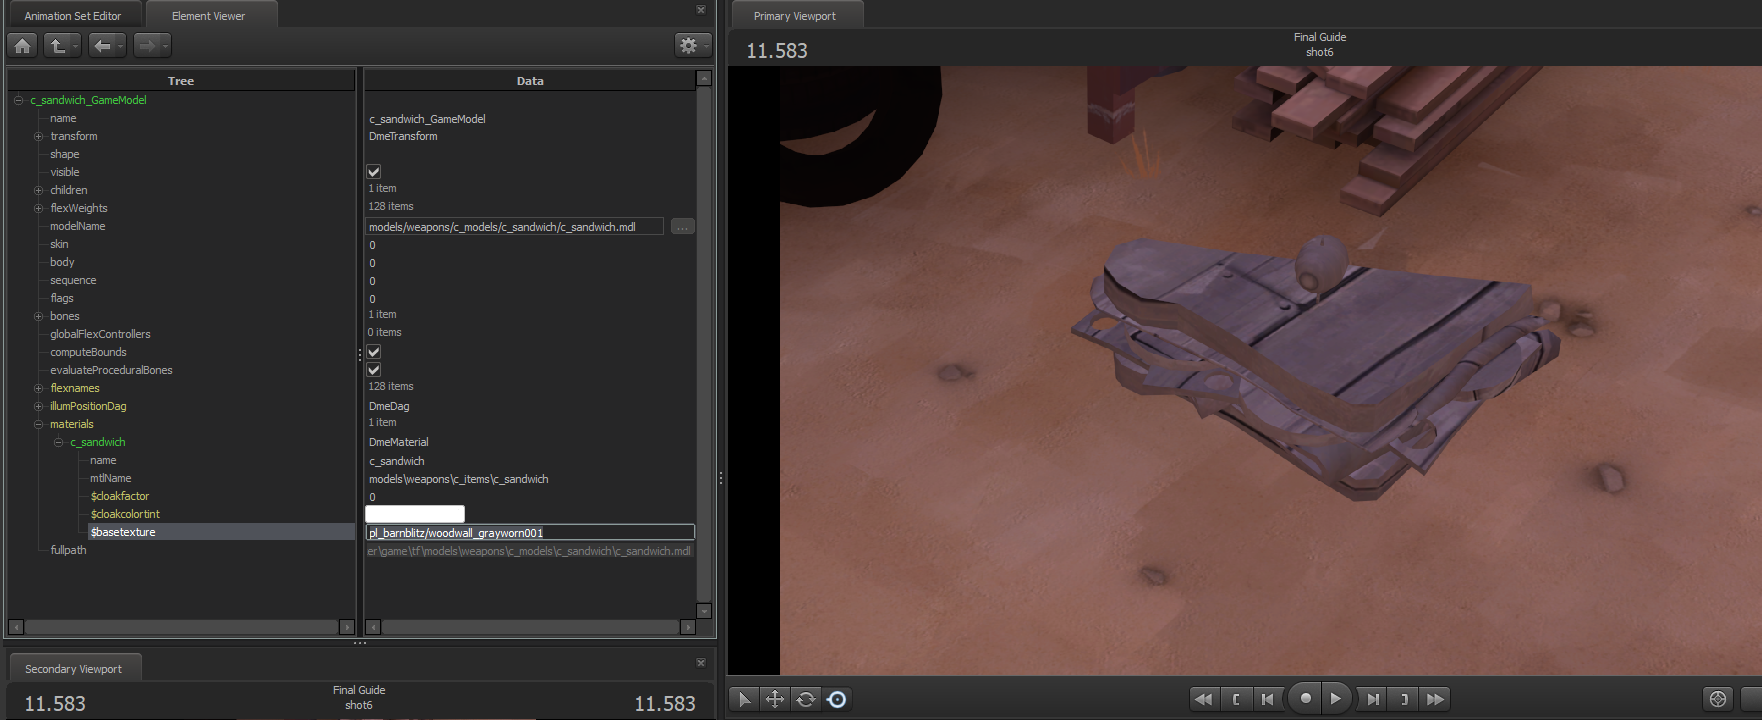Select the shape tree row
1762x720 pixels.
click(x=65, y=154)
